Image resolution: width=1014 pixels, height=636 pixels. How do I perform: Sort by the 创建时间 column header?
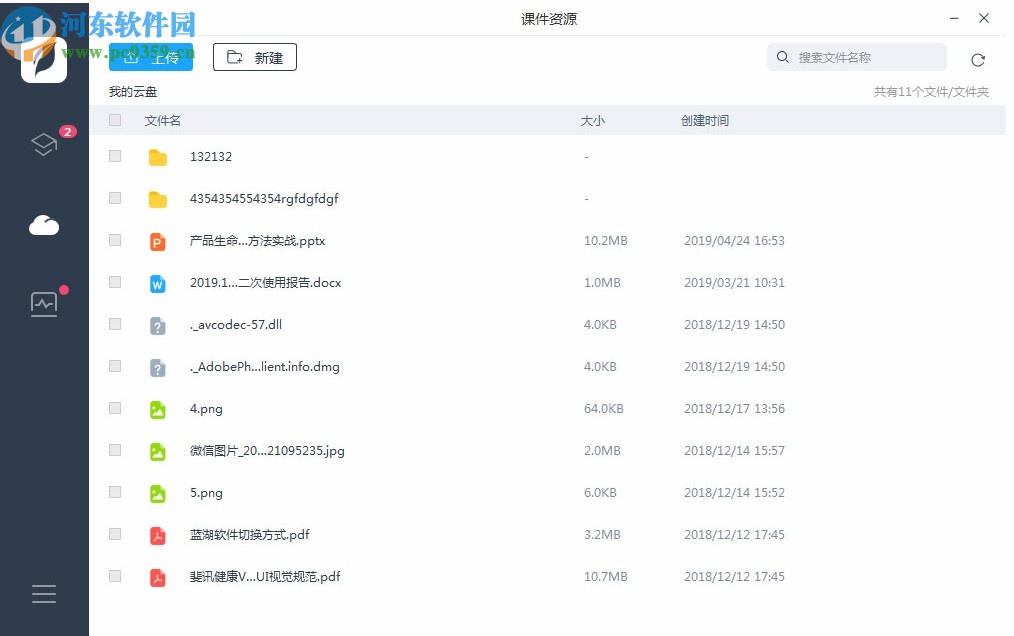tap(706, 119)
